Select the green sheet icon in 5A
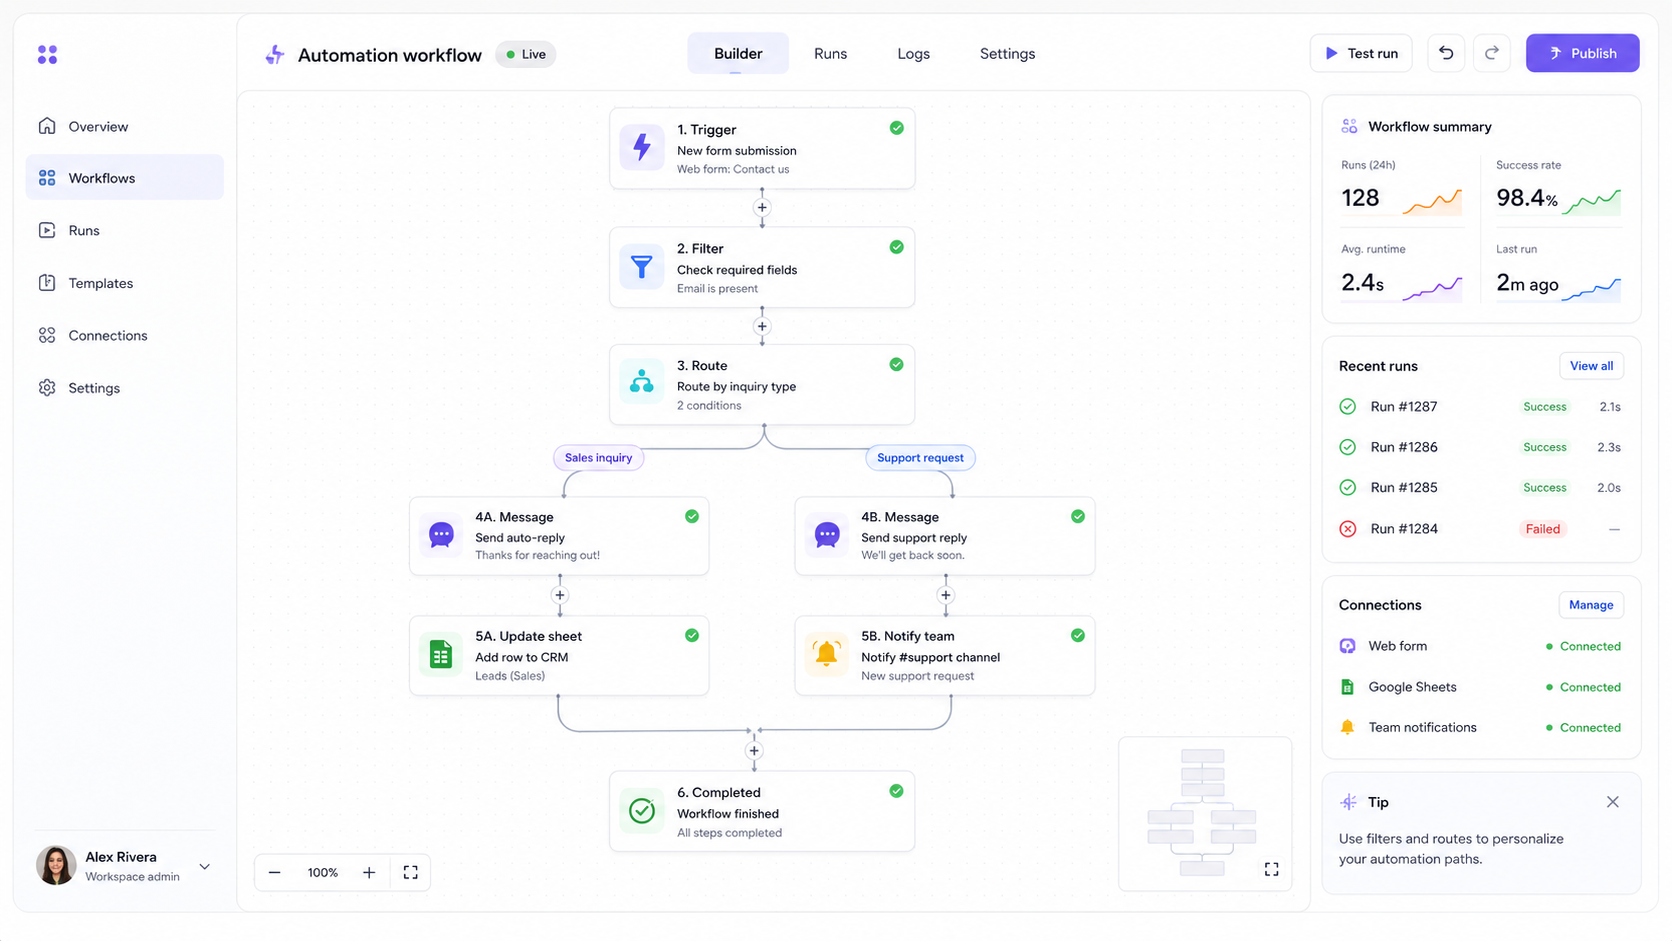The image size is (1672, 941). [441, 654]
